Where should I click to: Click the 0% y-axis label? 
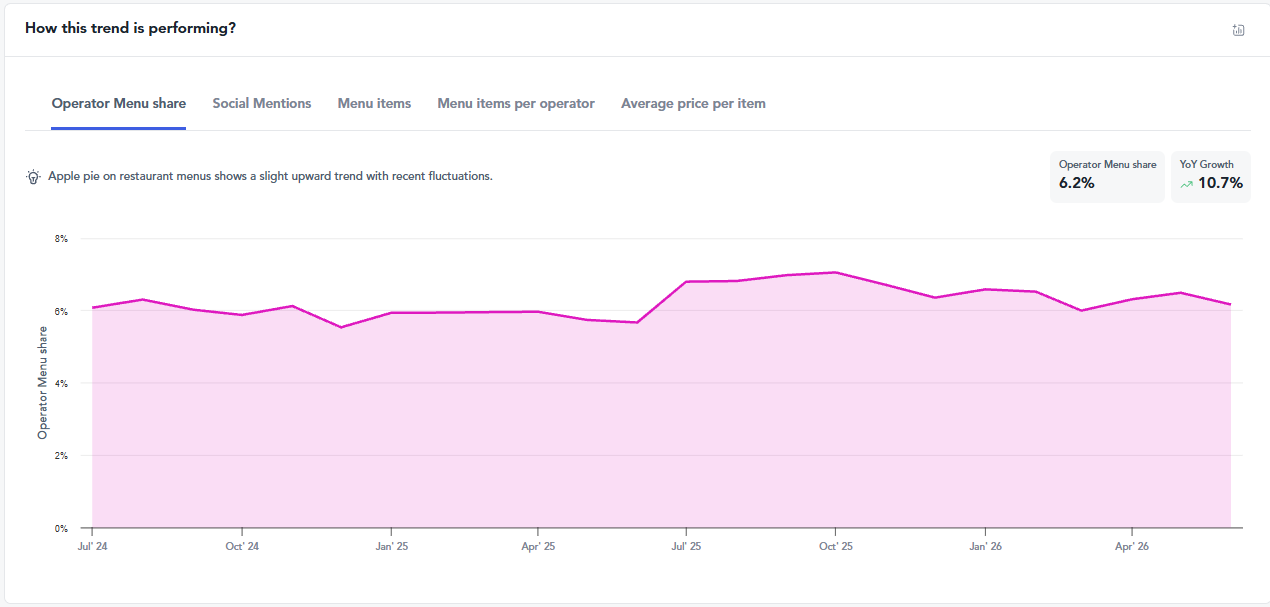click(x=61, y=528)
